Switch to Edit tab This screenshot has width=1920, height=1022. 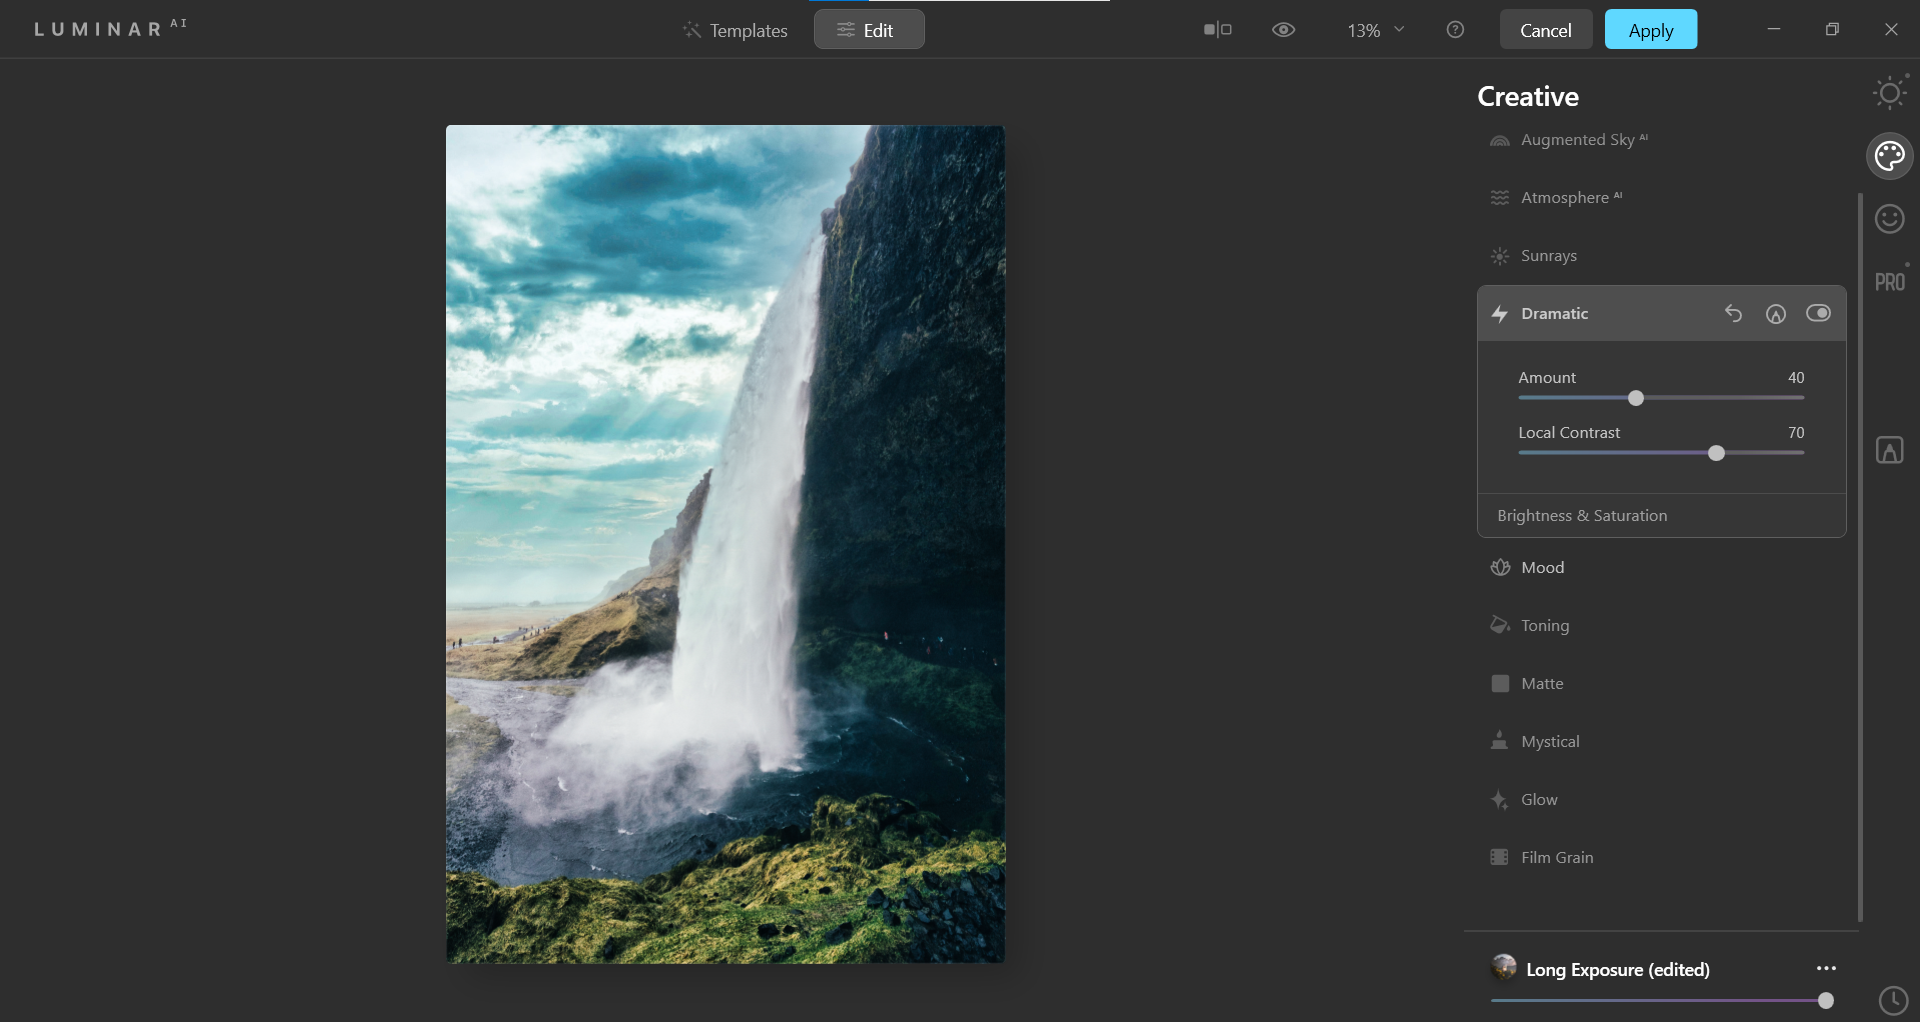(868, 30)
